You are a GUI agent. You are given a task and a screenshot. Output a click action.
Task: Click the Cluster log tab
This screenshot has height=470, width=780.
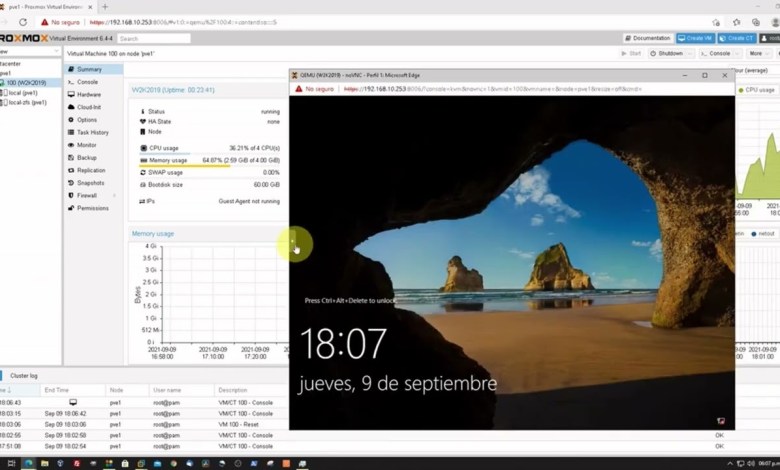(23, 376)
